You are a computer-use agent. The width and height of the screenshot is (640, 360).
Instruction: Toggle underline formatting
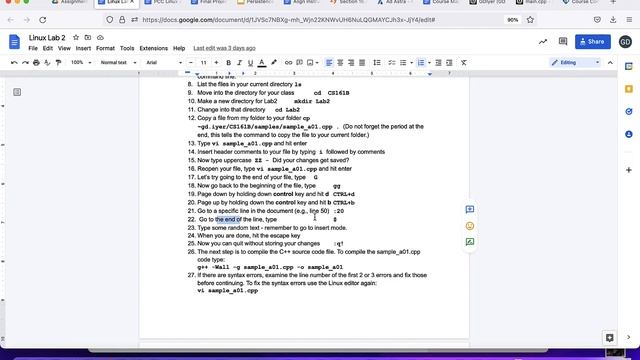251,62
